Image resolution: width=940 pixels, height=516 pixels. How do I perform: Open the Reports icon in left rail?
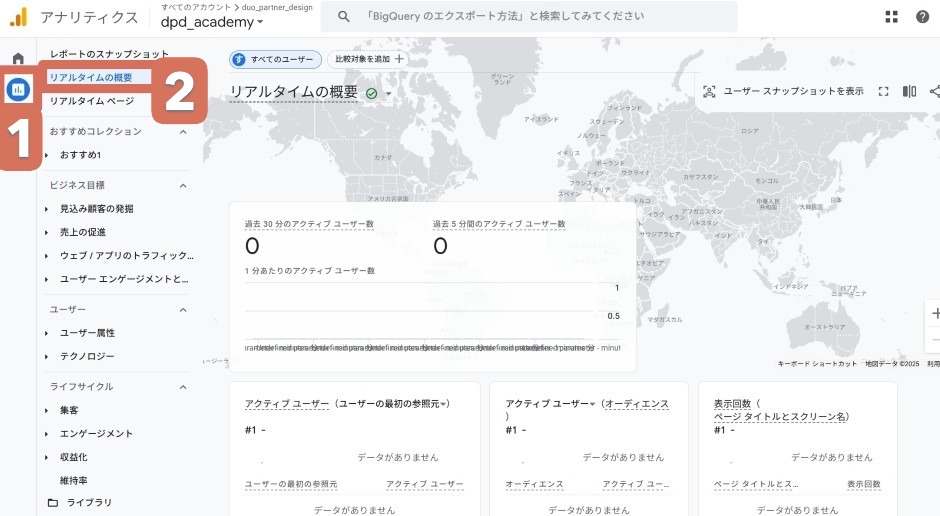click(x=18, y=90)
